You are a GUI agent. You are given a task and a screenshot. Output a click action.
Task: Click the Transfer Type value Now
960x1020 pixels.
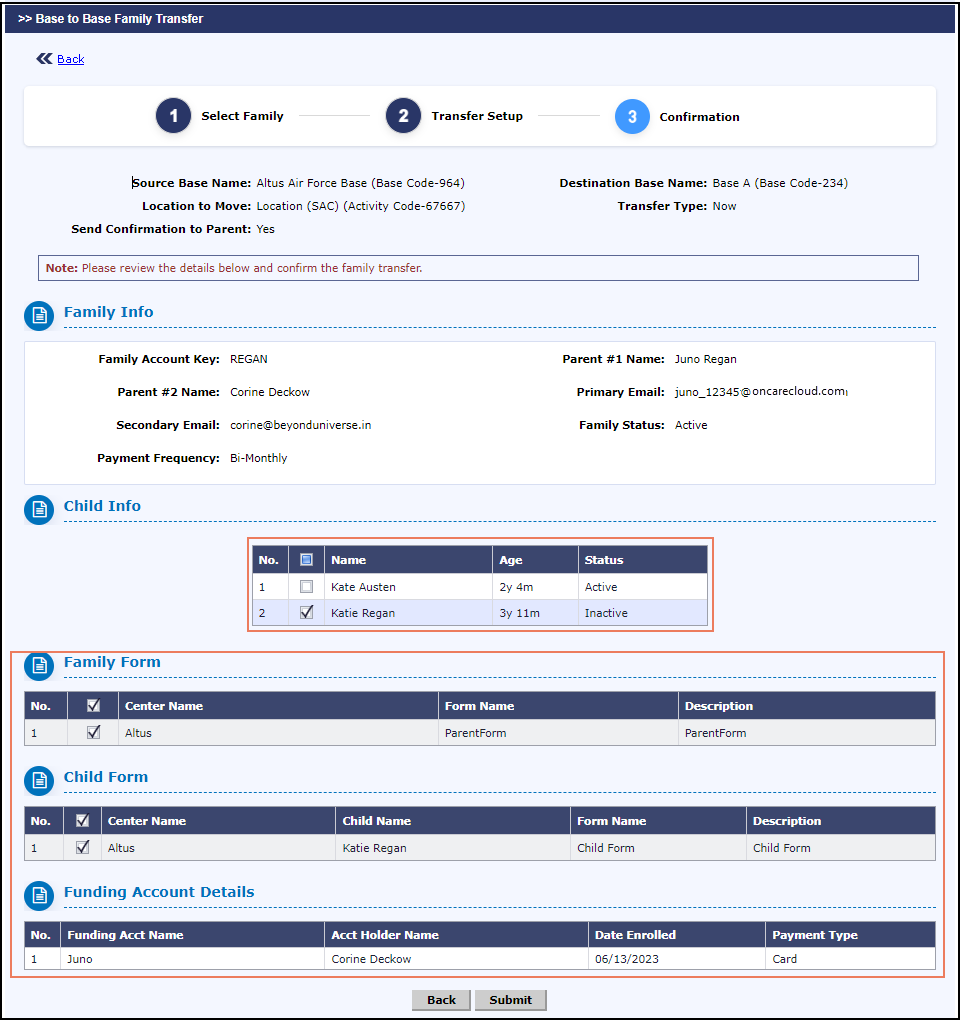[x=724, y=206]
